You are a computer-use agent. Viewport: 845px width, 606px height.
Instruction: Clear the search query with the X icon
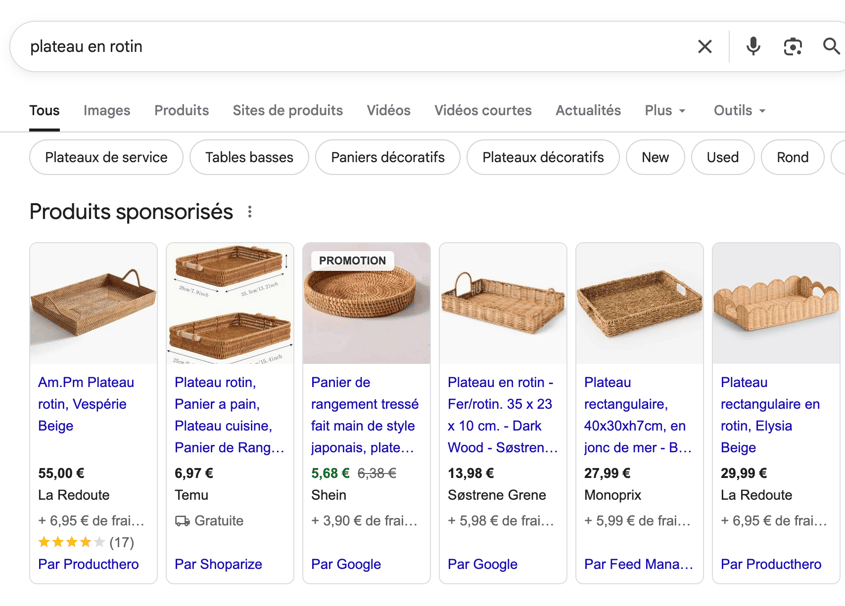[705, 46]
